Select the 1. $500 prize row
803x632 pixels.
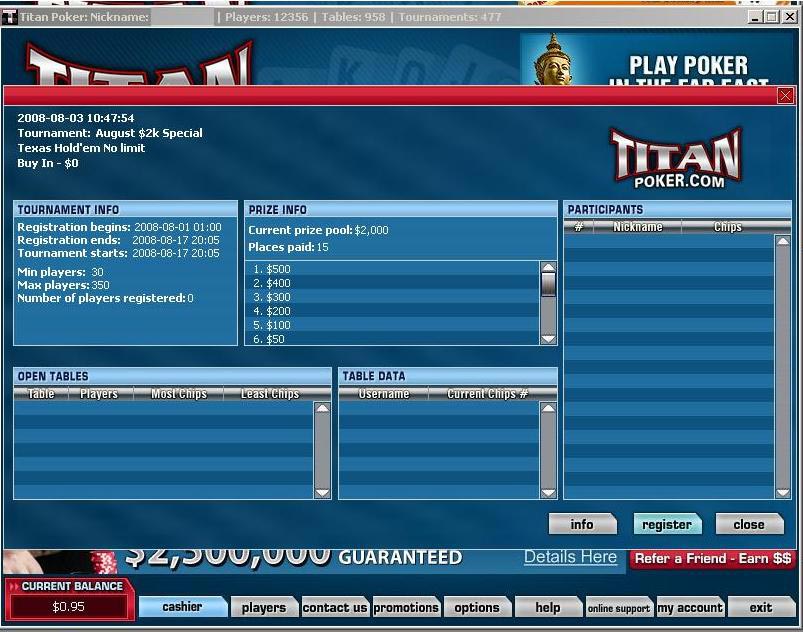[x=392, y=269]
